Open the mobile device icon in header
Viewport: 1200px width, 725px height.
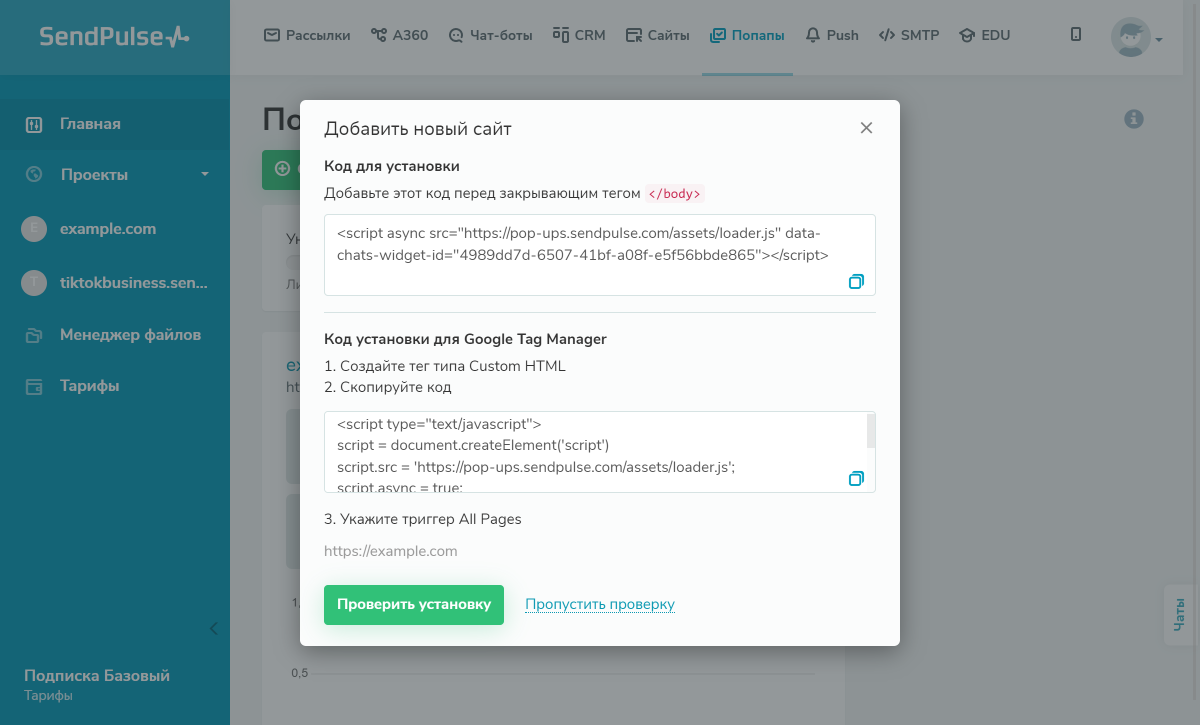point(1076,35)
